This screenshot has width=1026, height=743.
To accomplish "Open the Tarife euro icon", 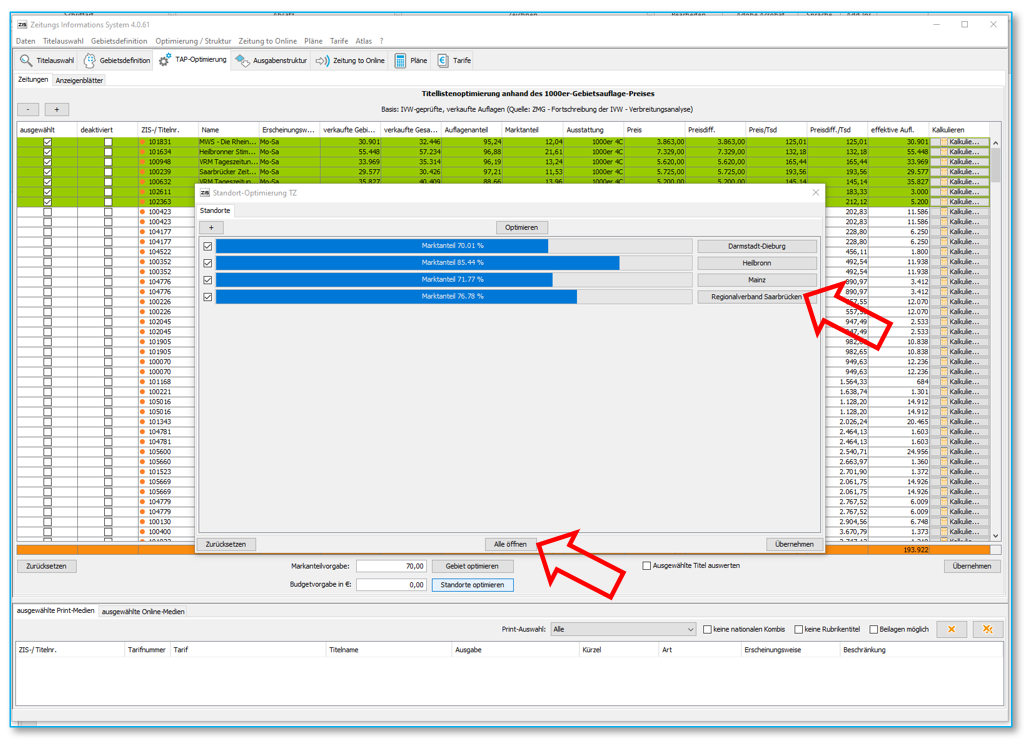I will [x=443, y=61].
